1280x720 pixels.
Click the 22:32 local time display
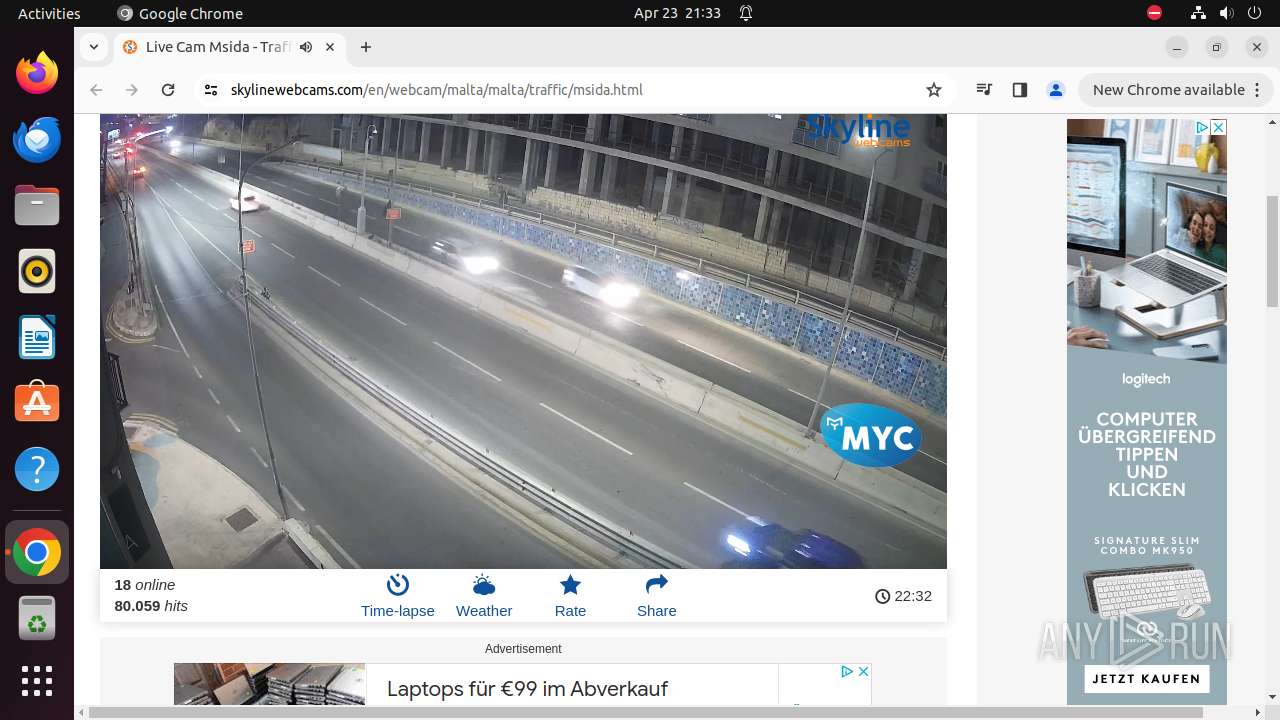(x=903, y=596)
